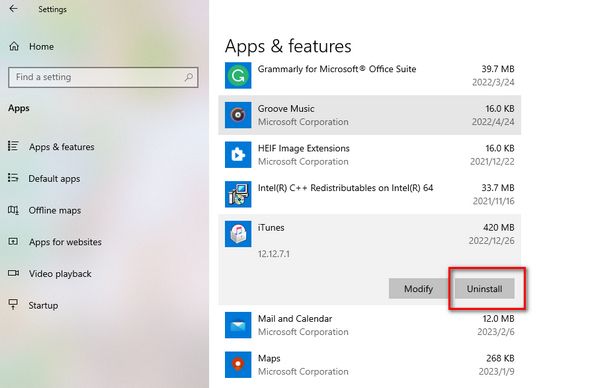Click the 420 MB size of iTunes
Screen dimensions: 600x388
coord(499,227)
